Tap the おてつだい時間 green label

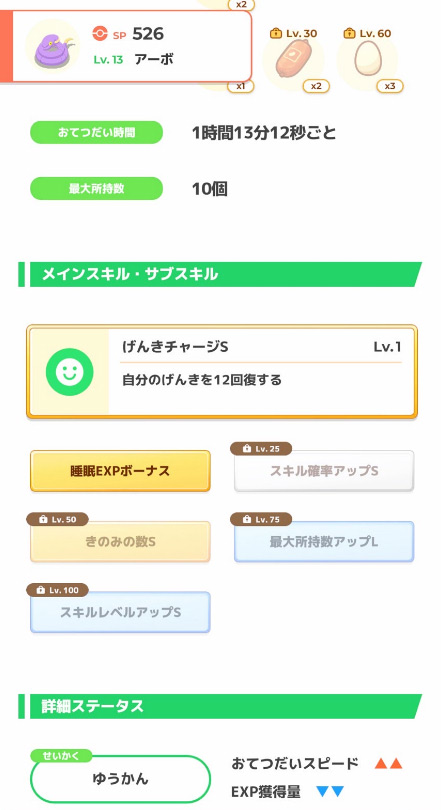(97, 132)
